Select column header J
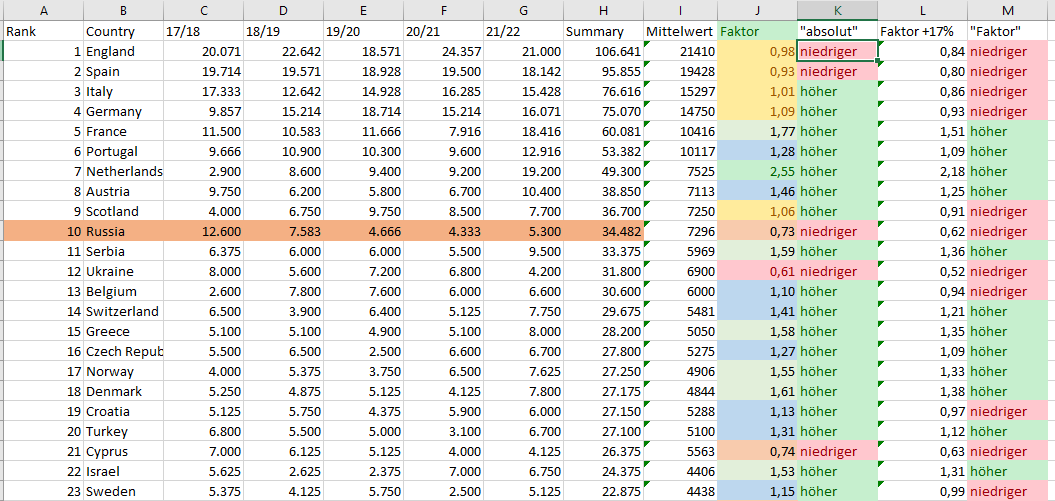This screenshot has height=501, width=1055. pyautogui.click(x=758, y=10)
